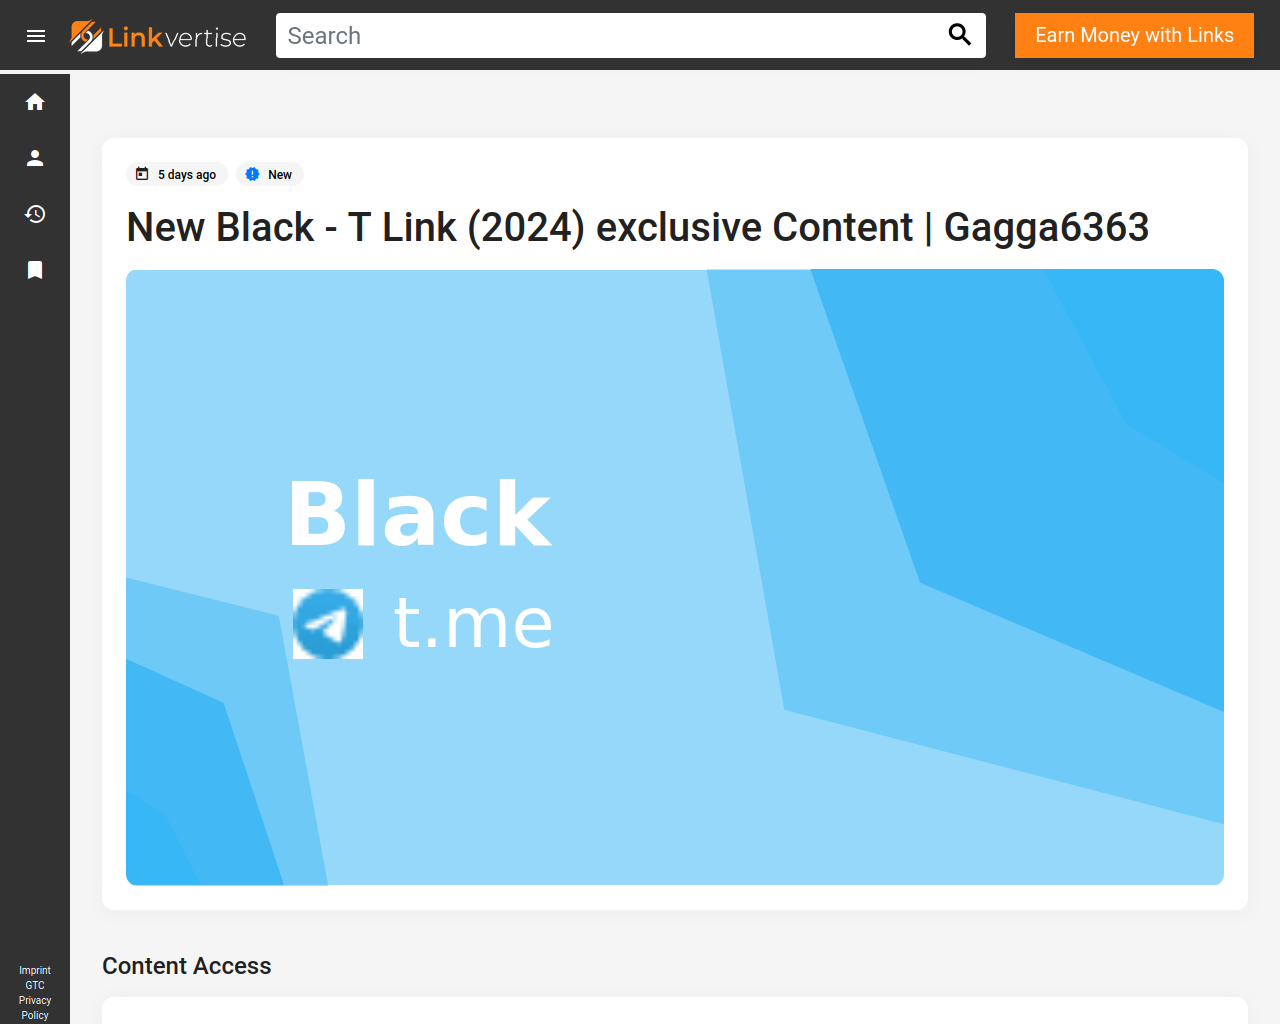The height and width of the screenshot is (1024, 1280).
Task: Click the New tag chip
Action: point(270,174)
